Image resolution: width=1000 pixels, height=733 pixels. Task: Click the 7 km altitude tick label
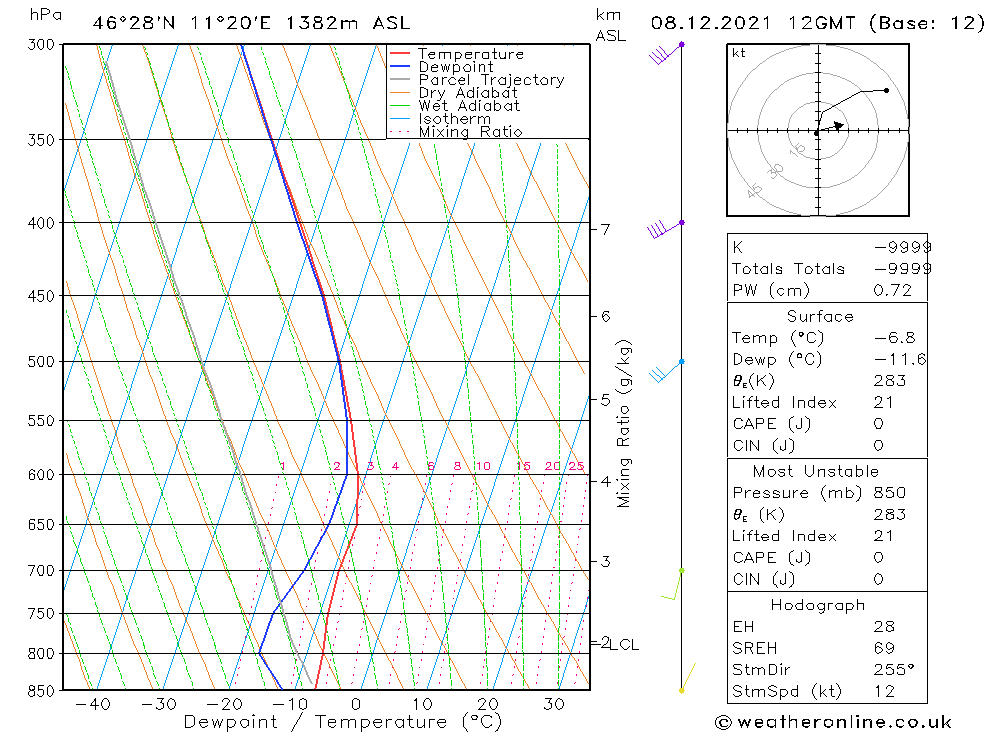point(605,230)
